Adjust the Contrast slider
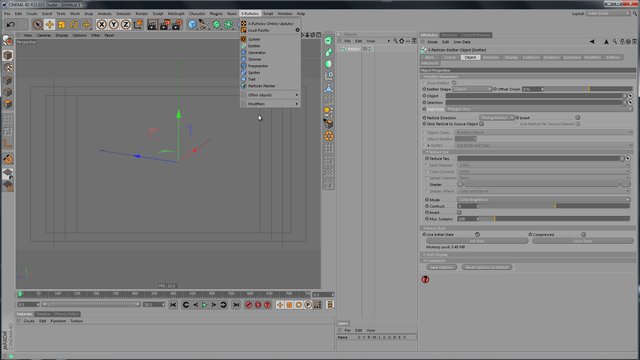Viewport: 640px width, 360px height. click(x=555, y=206)
